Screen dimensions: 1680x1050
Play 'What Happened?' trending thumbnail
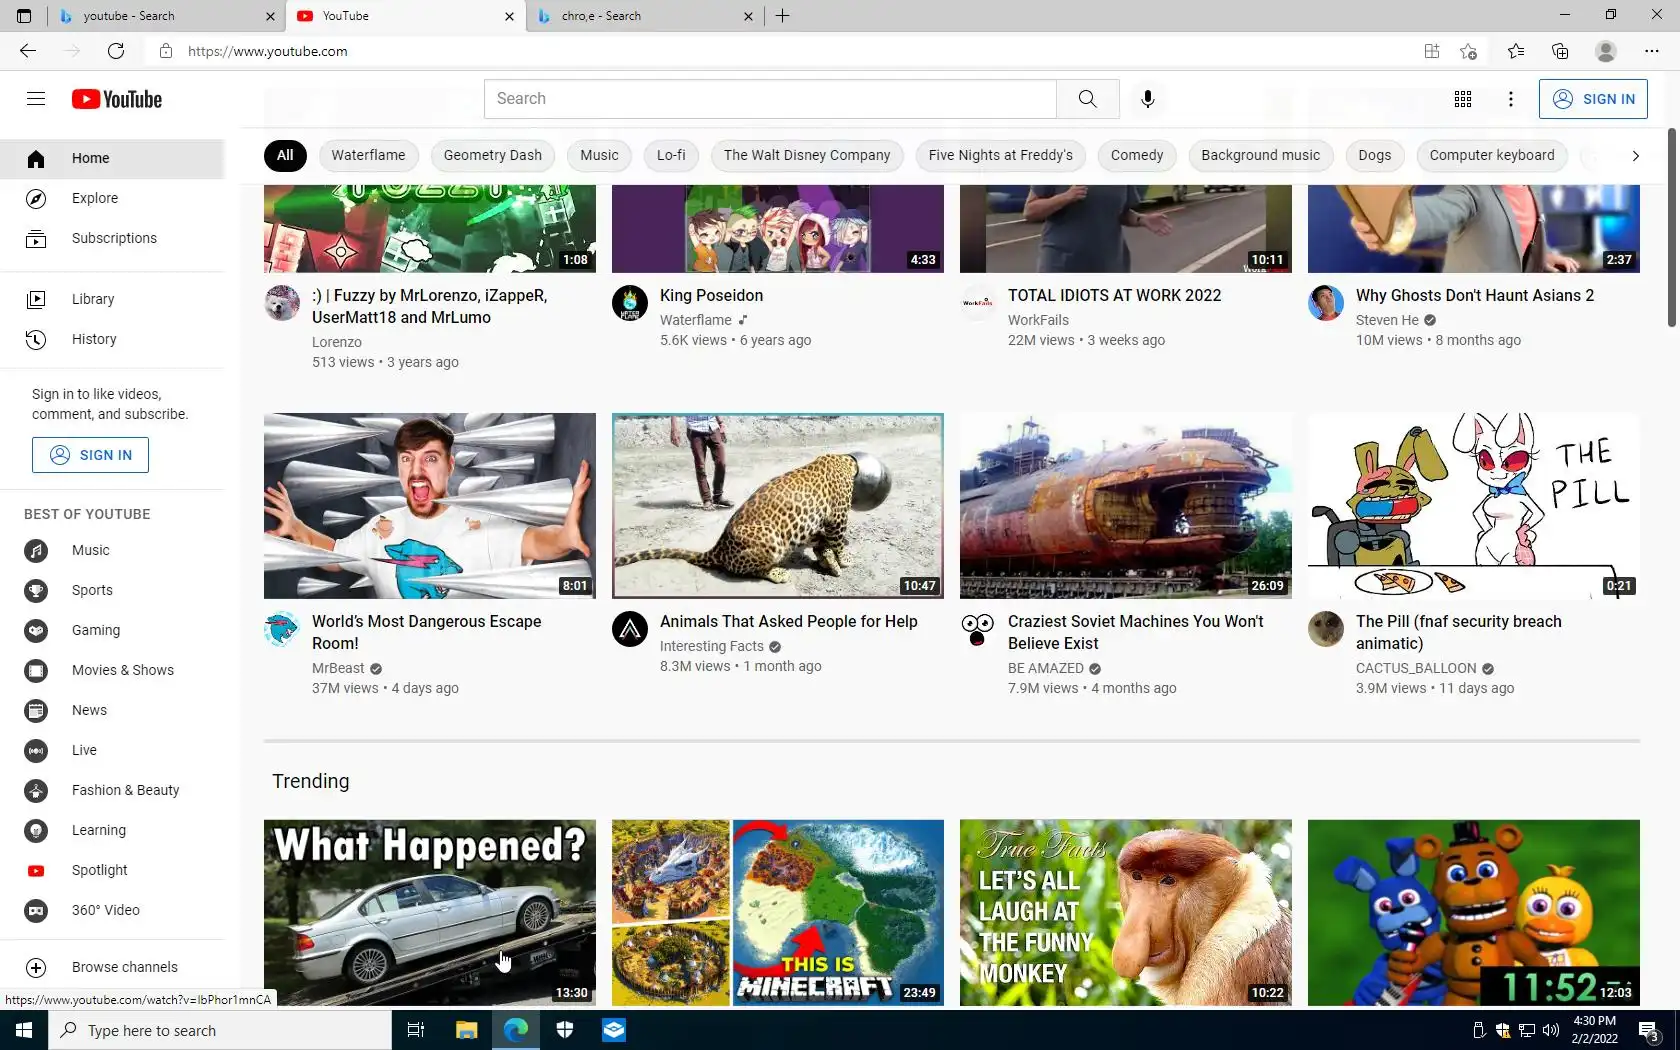430,912
